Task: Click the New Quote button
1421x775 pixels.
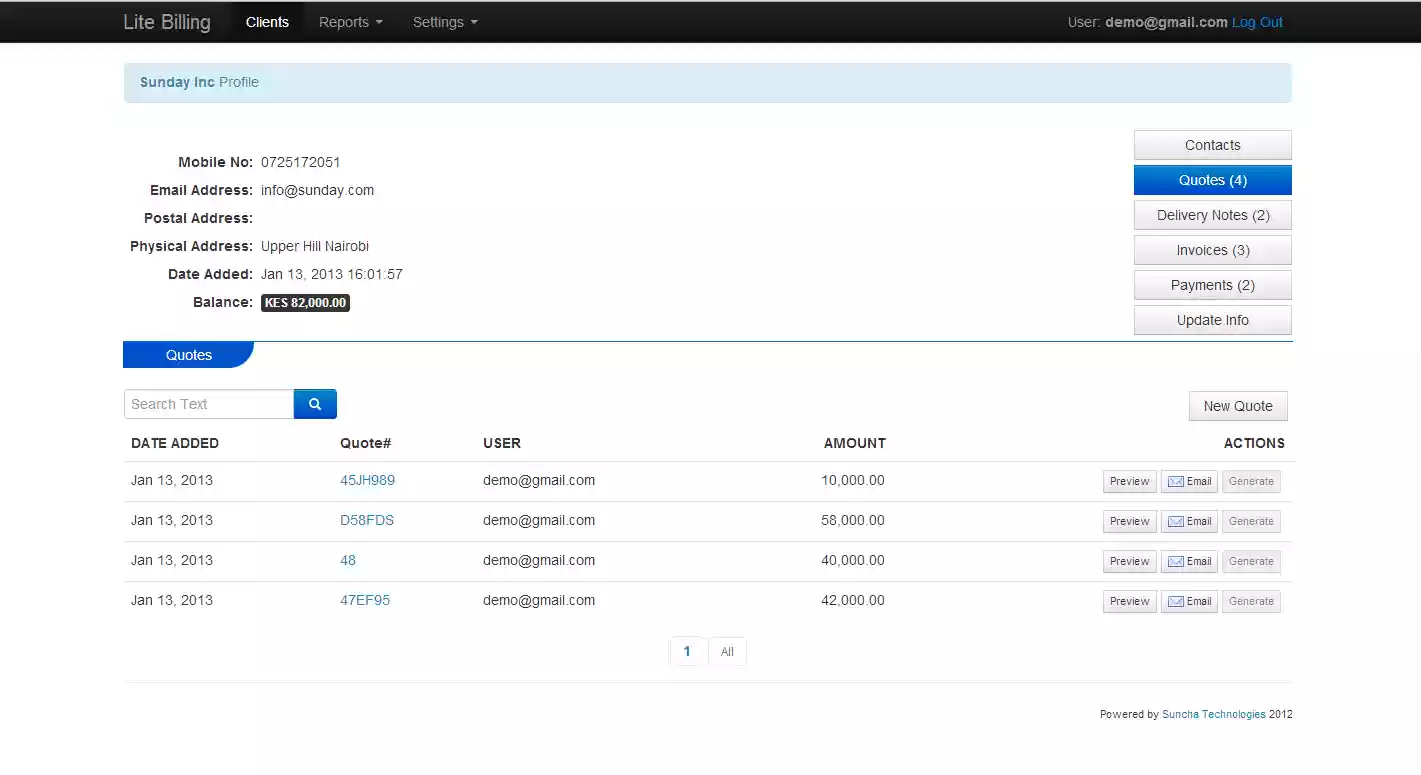Action: [x=1238, y=406]
